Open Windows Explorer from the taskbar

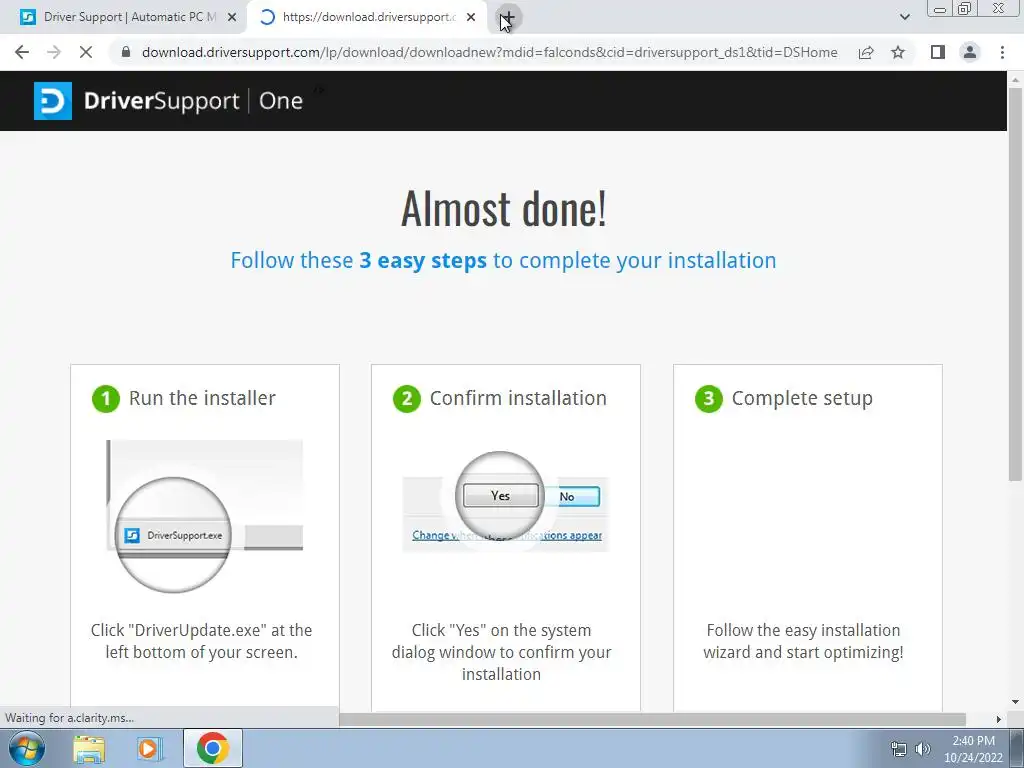pyautogui.click(x=89, y=748)
